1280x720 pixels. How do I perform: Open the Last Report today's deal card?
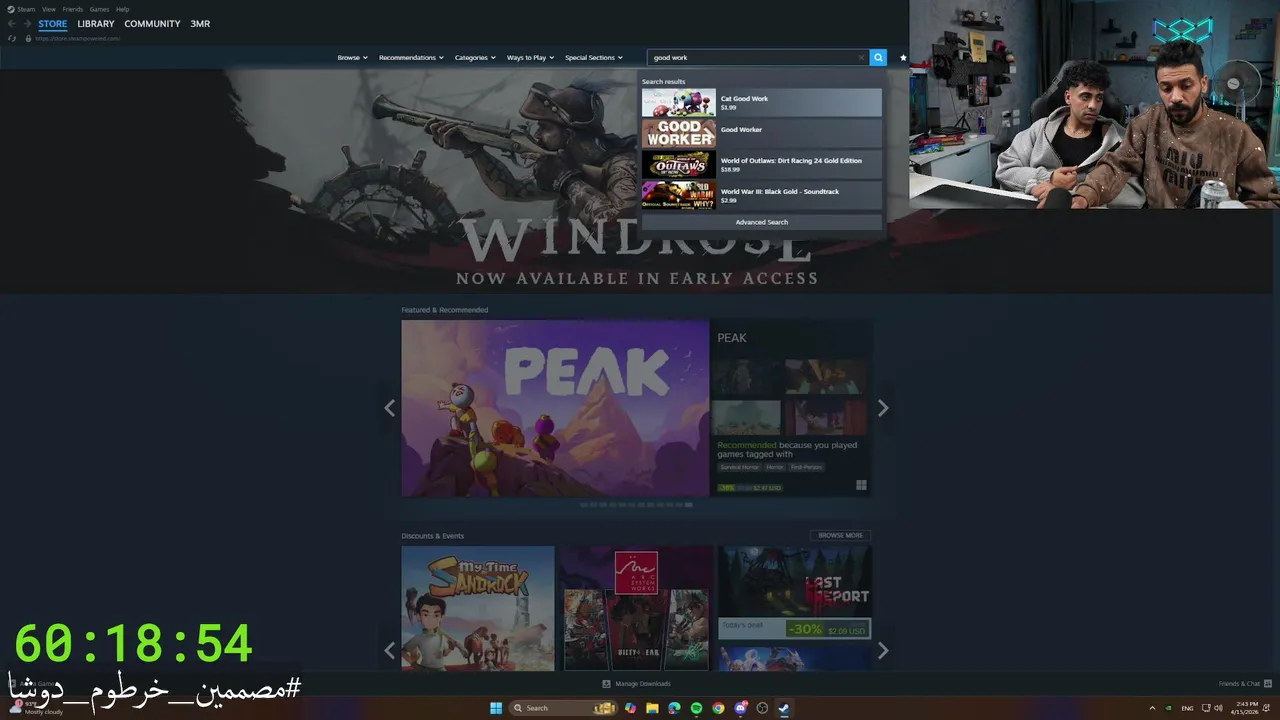(794, 594)
